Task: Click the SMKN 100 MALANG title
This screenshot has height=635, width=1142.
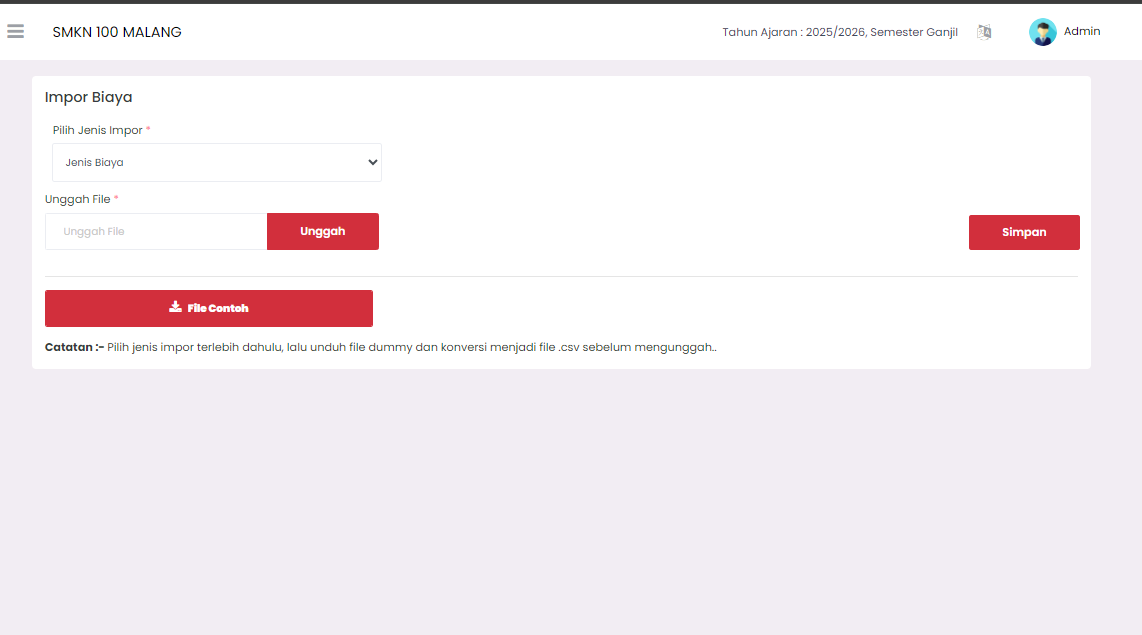Action: pyautogui.click(x=117, y=32)
